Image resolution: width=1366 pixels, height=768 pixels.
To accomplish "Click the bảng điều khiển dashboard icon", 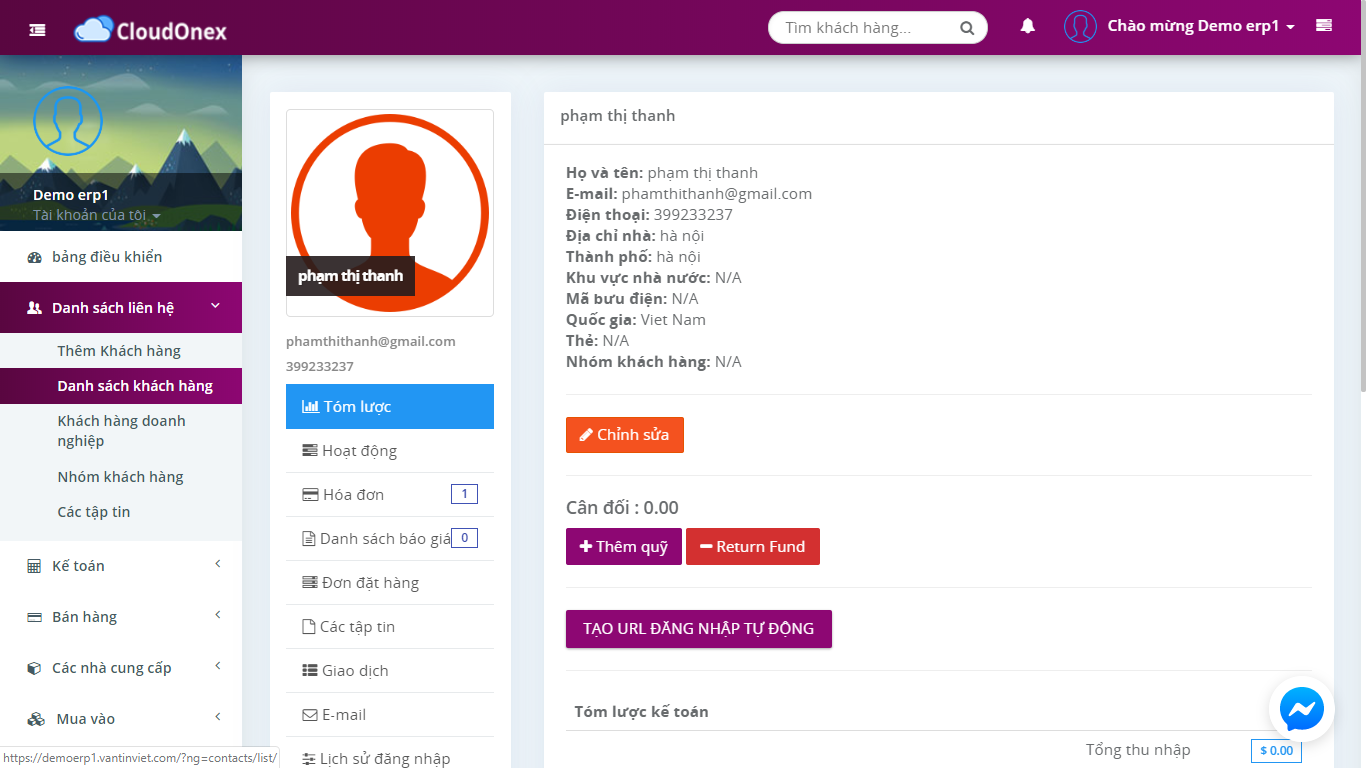I will click(x=35, y=257).
